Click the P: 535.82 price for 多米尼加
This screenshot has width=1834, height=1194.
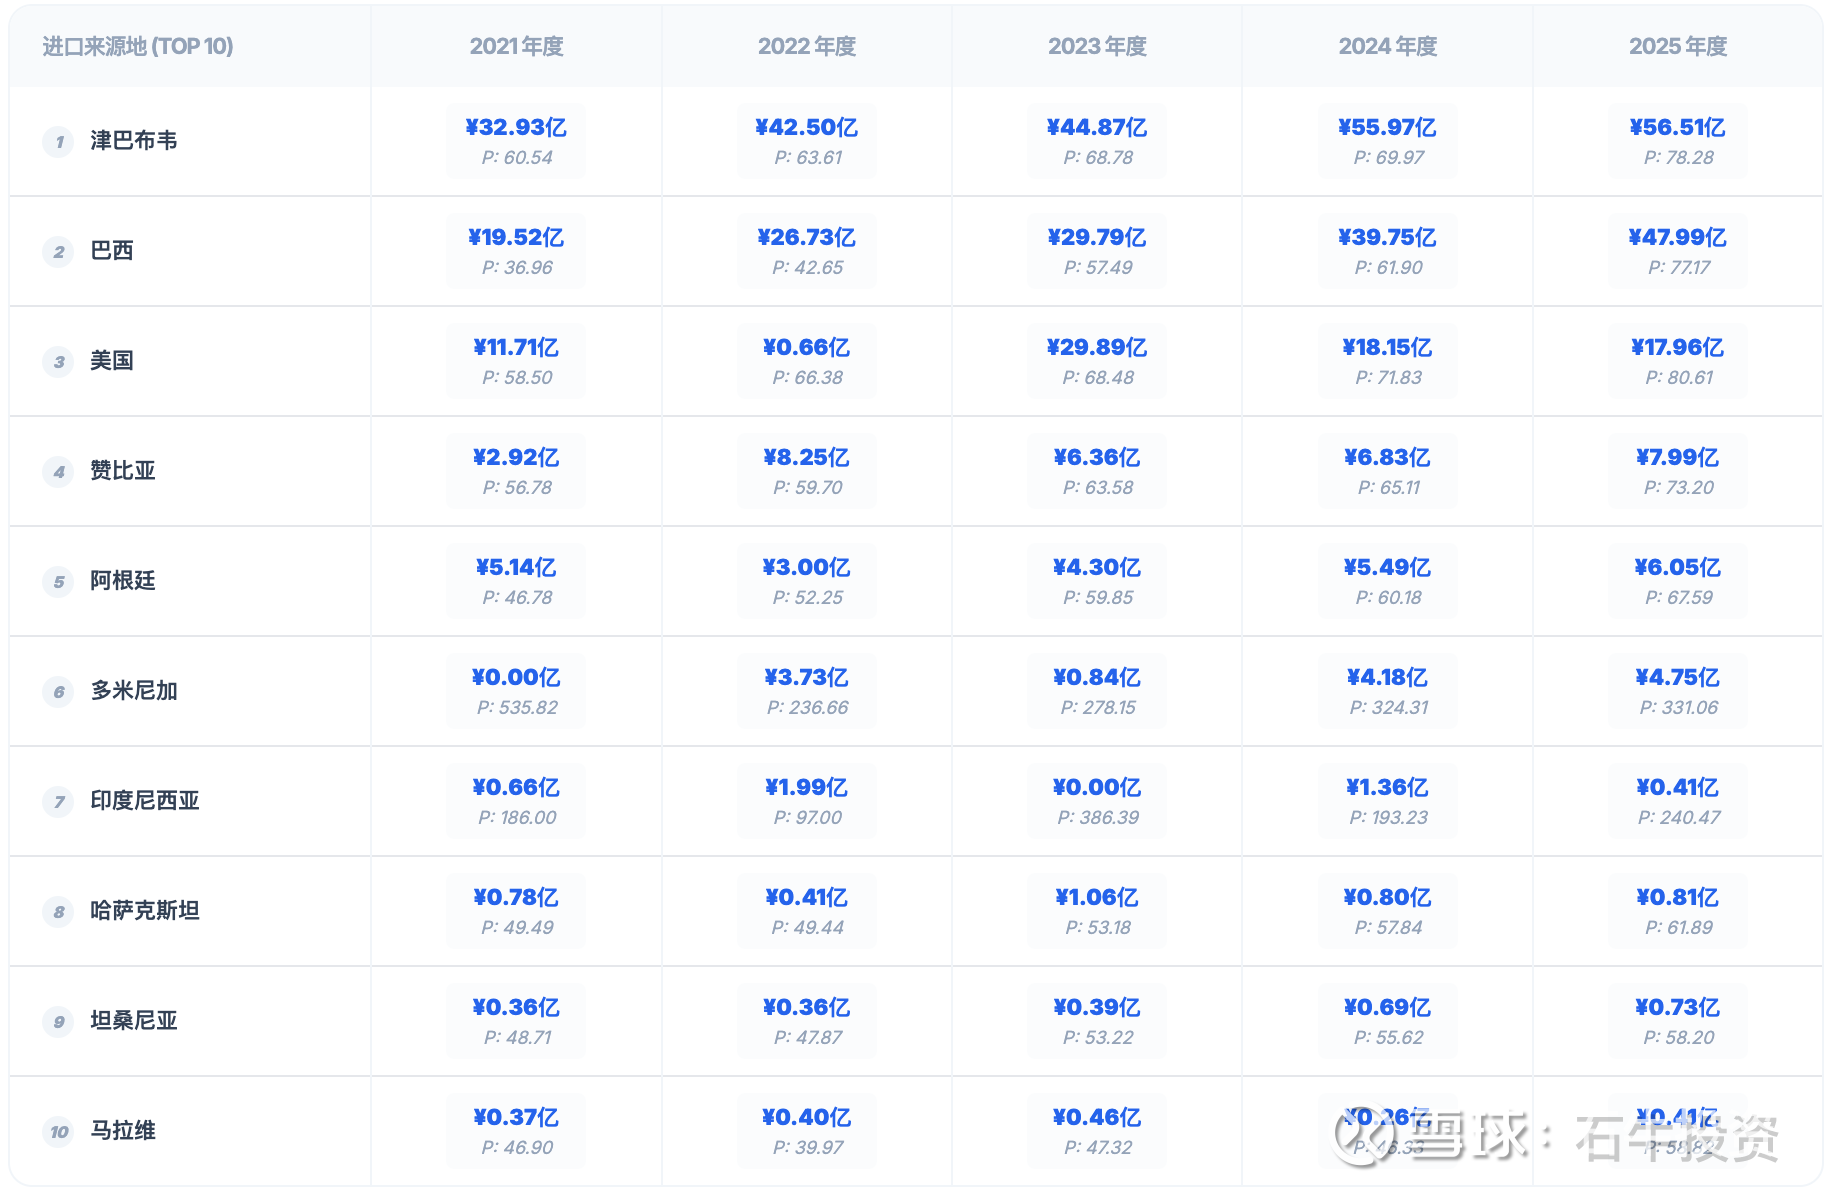516,708
